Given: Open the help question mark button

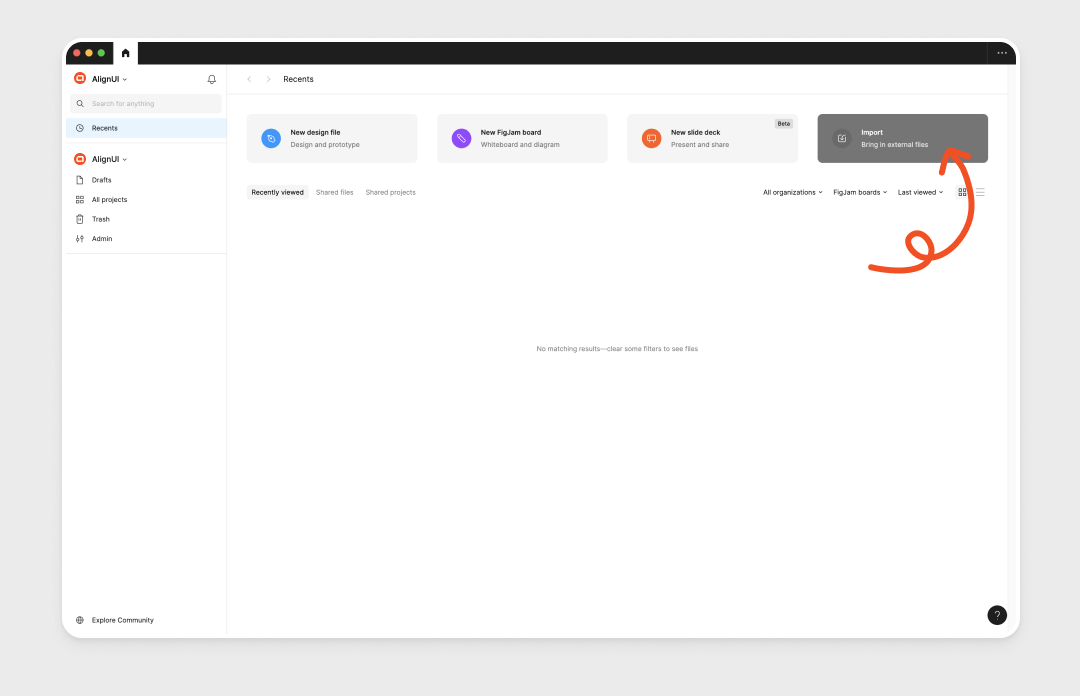Looking at the screenshot, I should coord(996,615).
